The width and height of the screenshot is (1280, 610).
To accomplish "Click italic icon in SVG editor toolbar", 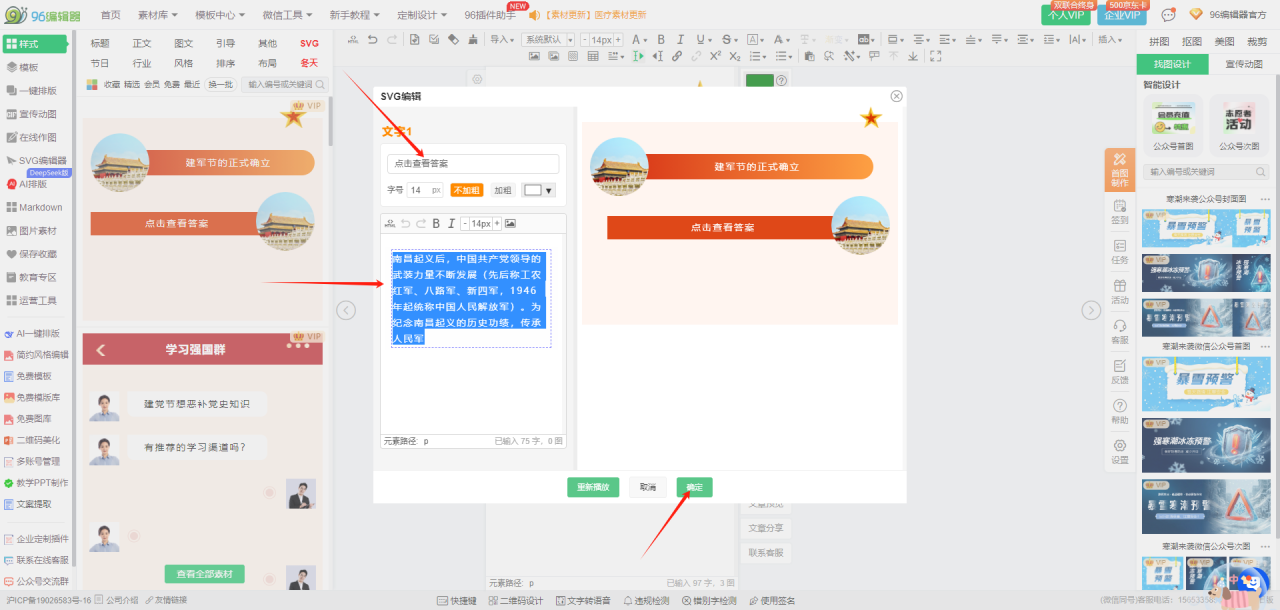I will 451,223.
